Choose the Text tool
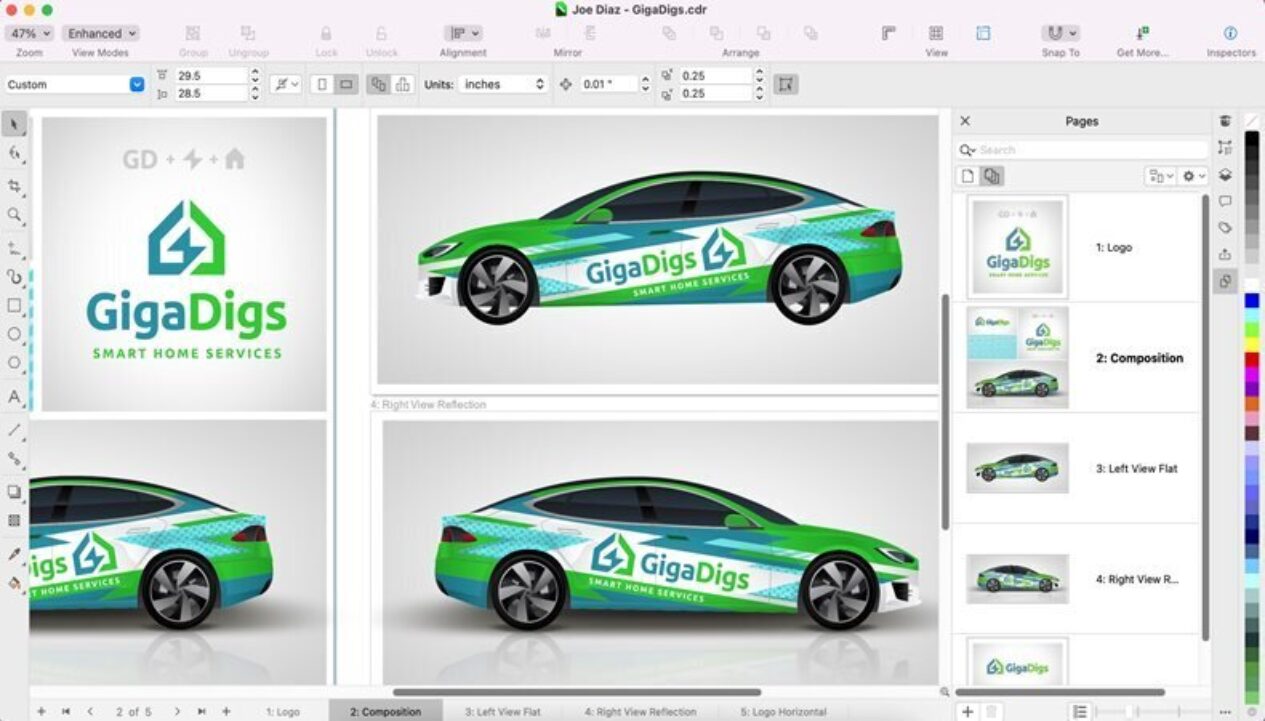This screenshot has width=1265, height=721. [14, 397]
